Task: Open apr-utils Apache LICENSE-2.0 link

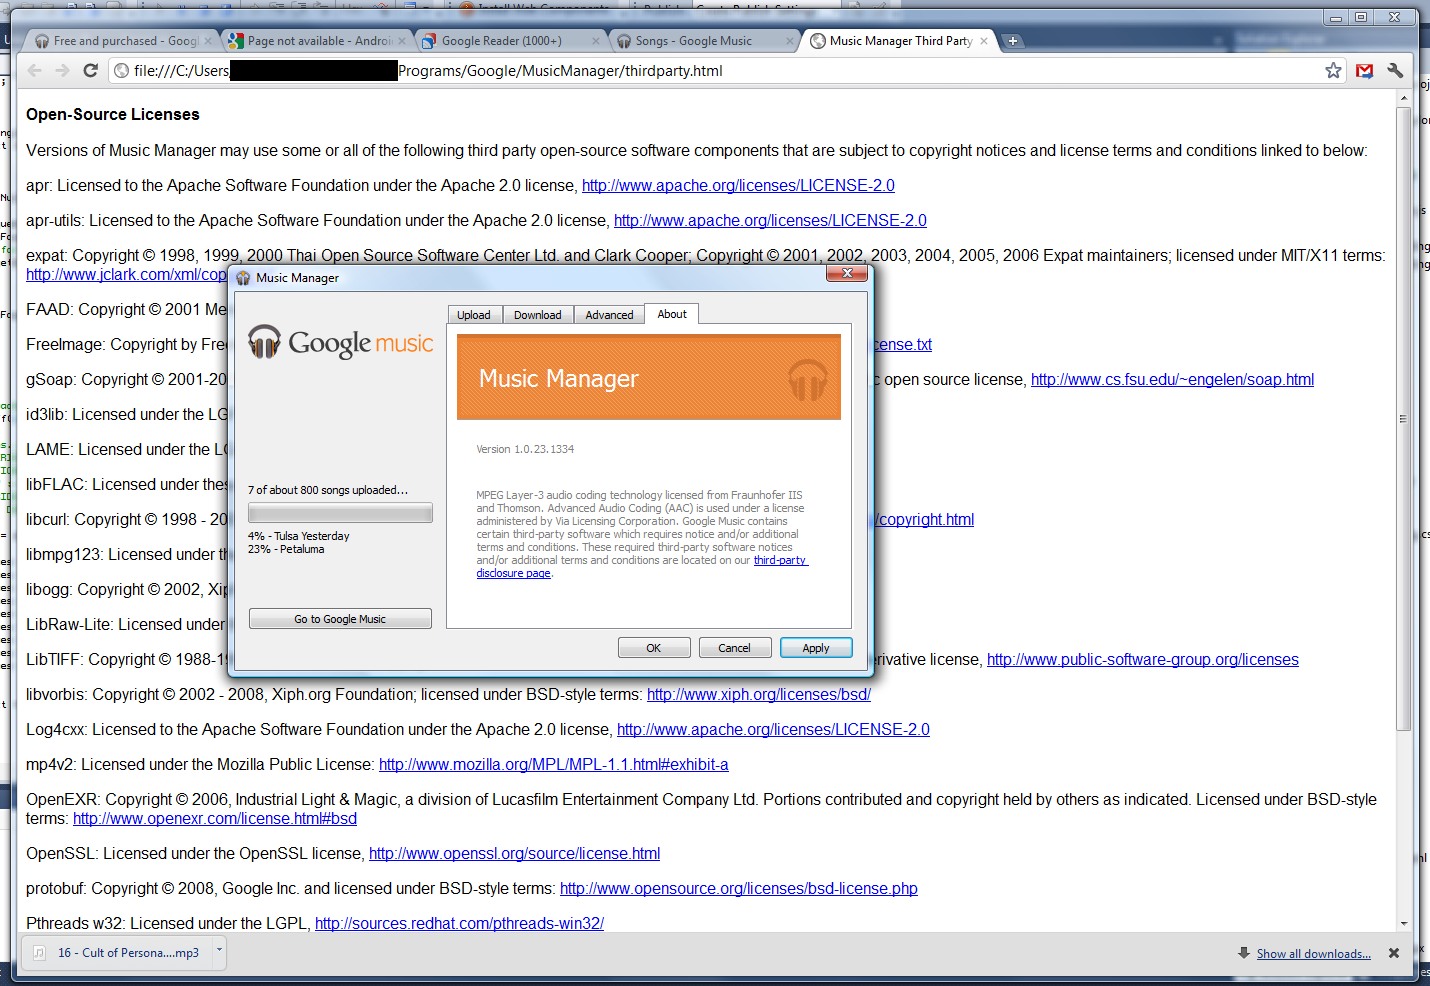Action: (x=770, y=221)
